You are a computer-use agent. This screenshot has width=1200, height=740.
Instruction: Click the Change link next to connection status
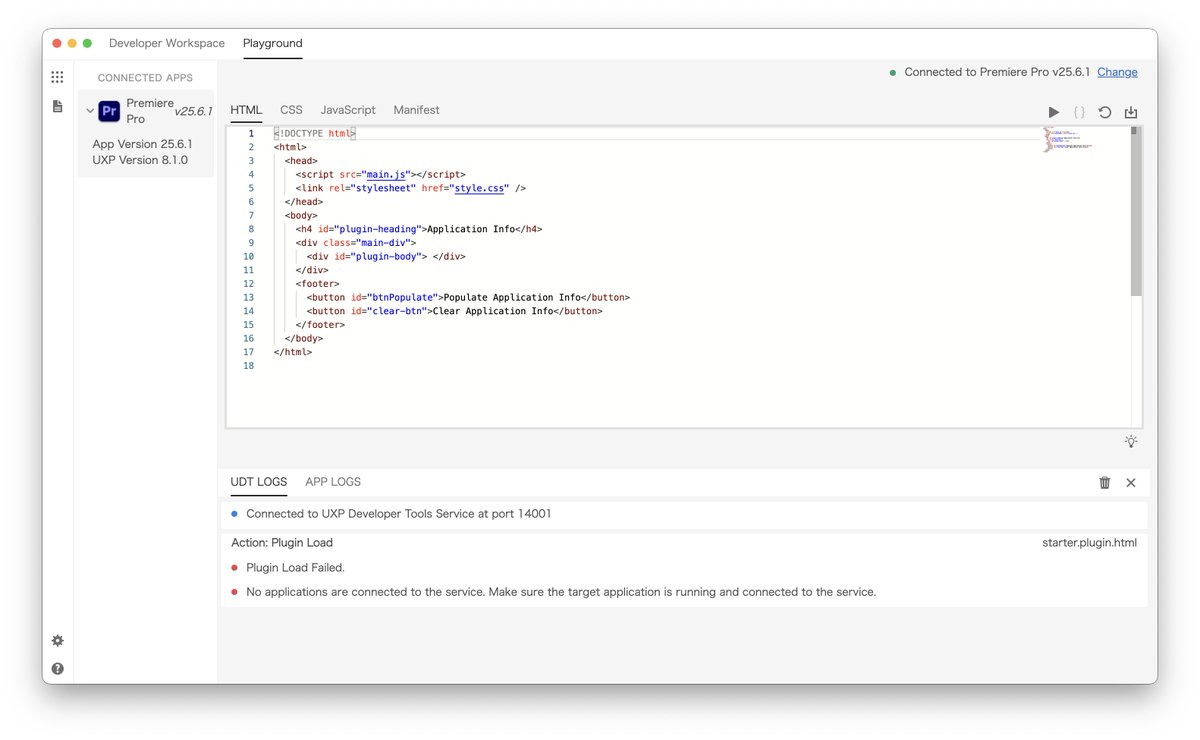[1117, 72]
